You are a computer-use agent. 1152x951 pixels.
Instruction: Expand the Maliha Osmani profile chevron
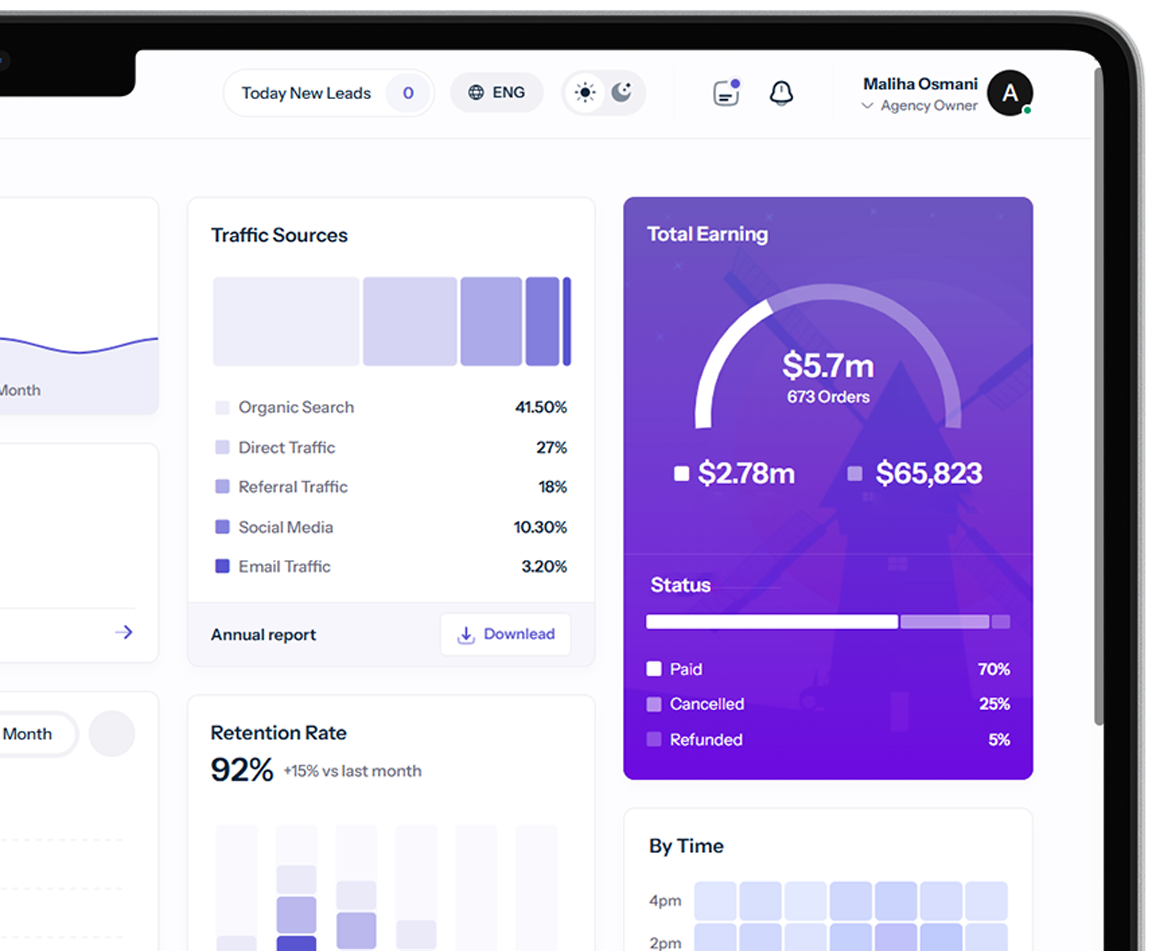pyautogui.click(x=867, y=106)
